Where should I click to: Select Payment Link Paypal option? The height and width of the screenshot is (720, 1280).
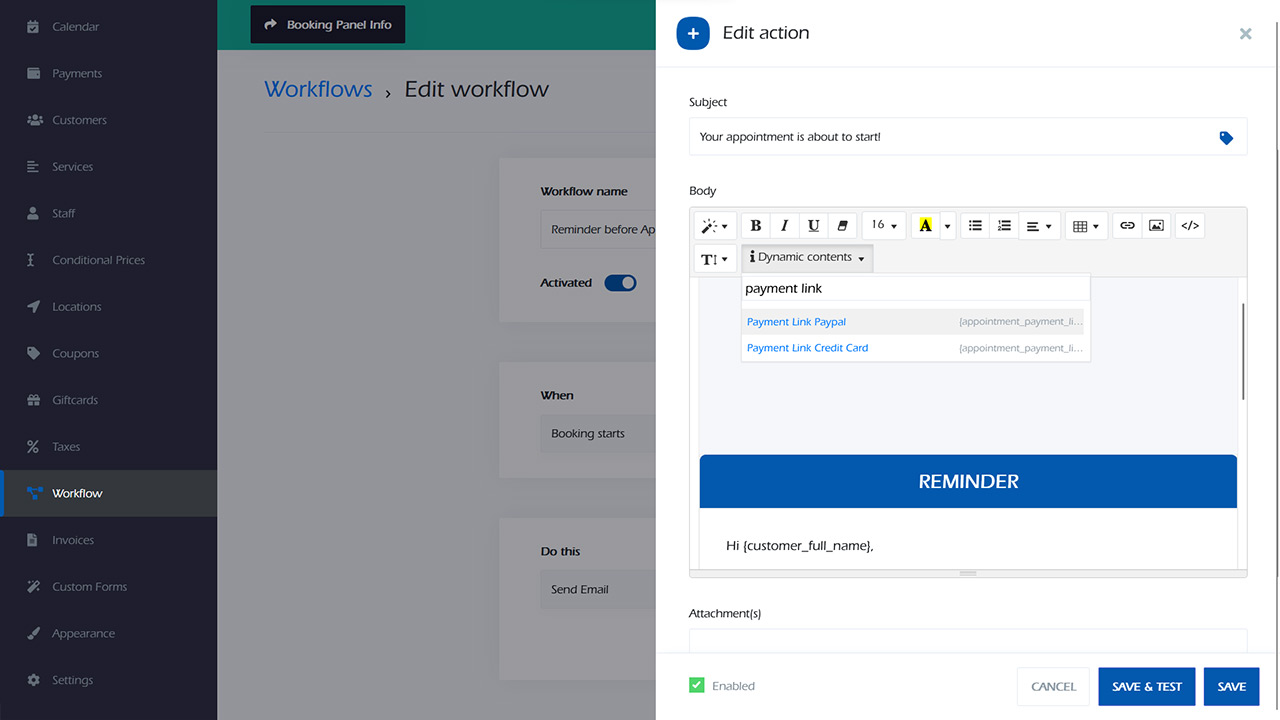[x=915, y=322]
